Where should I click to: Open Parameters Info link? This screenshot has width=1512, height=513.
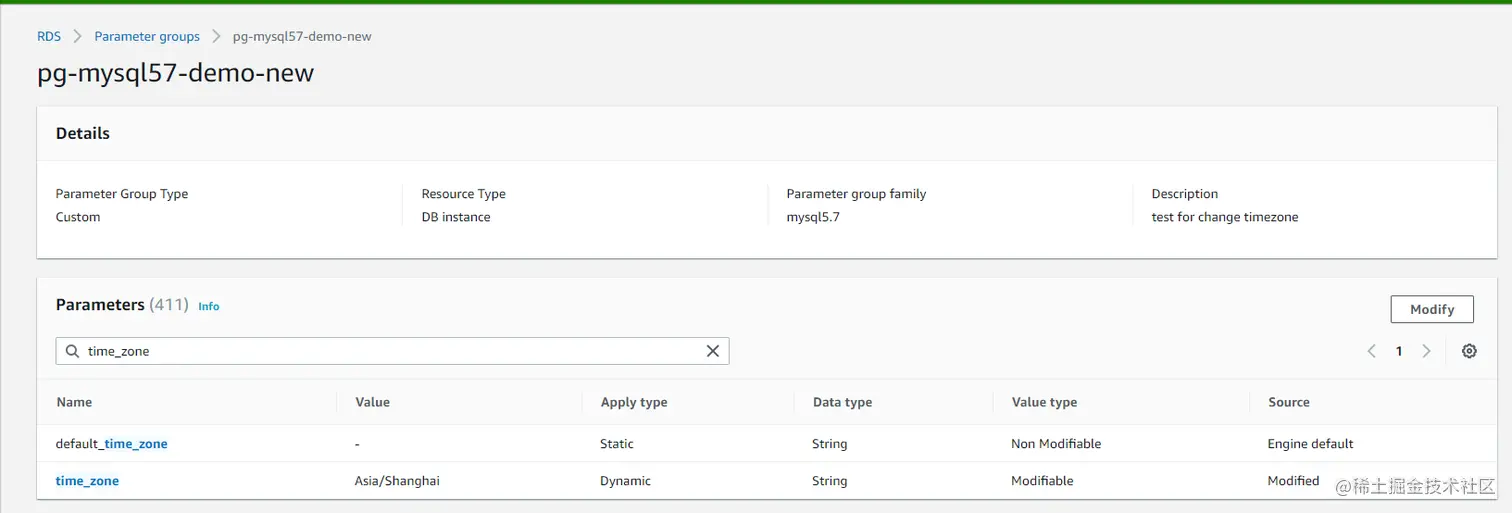click(208, 306)
